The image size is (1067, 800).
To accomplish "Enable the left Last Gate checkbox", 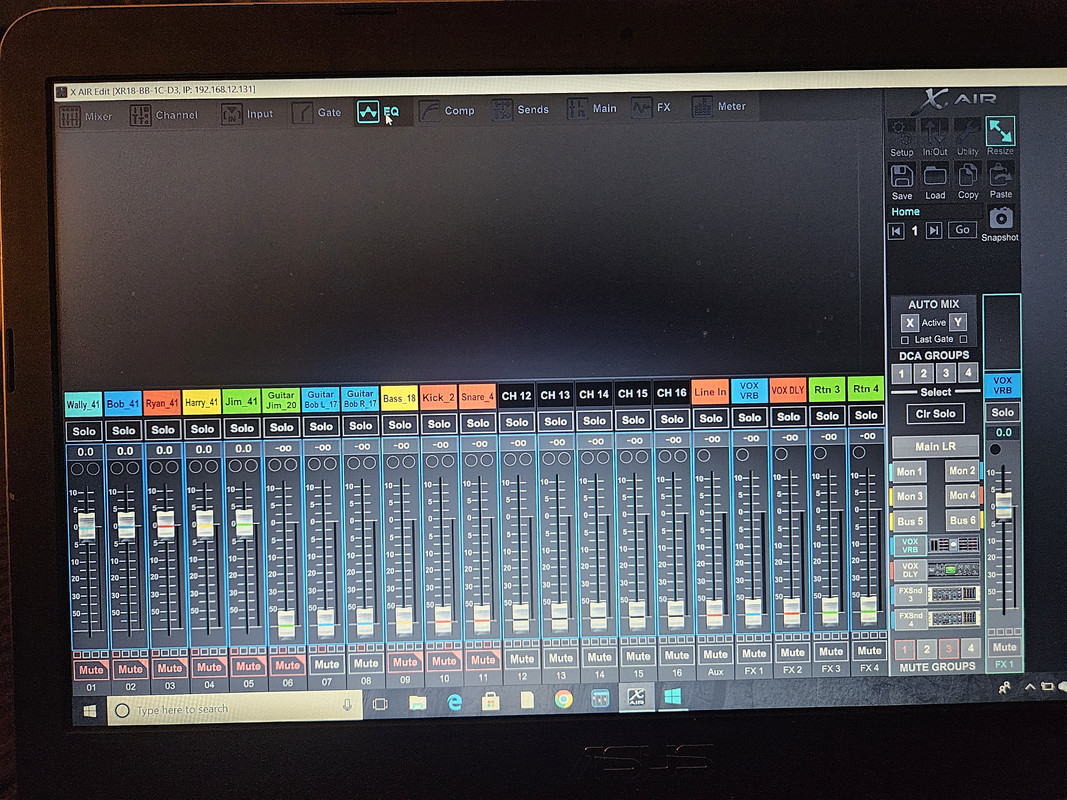I will (x=905, y=340).
